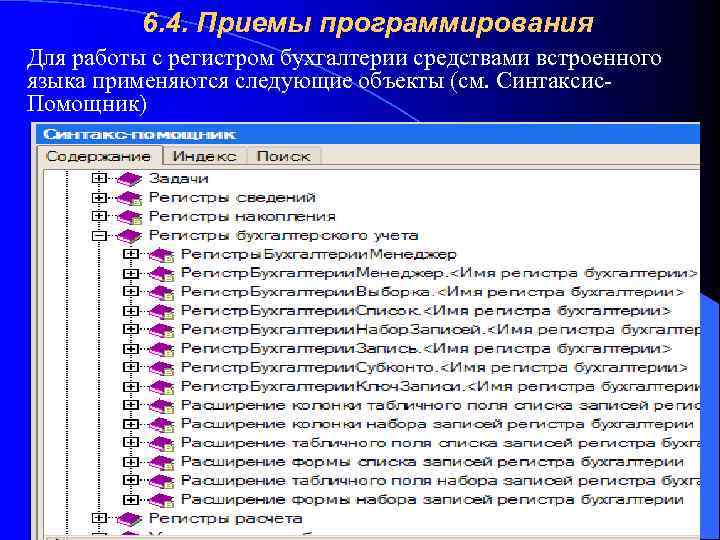The height and width of the screenshot is (540, 720).
Task: Select Регистры бухгалтерского учета item
Action: [x=283, y=236]
